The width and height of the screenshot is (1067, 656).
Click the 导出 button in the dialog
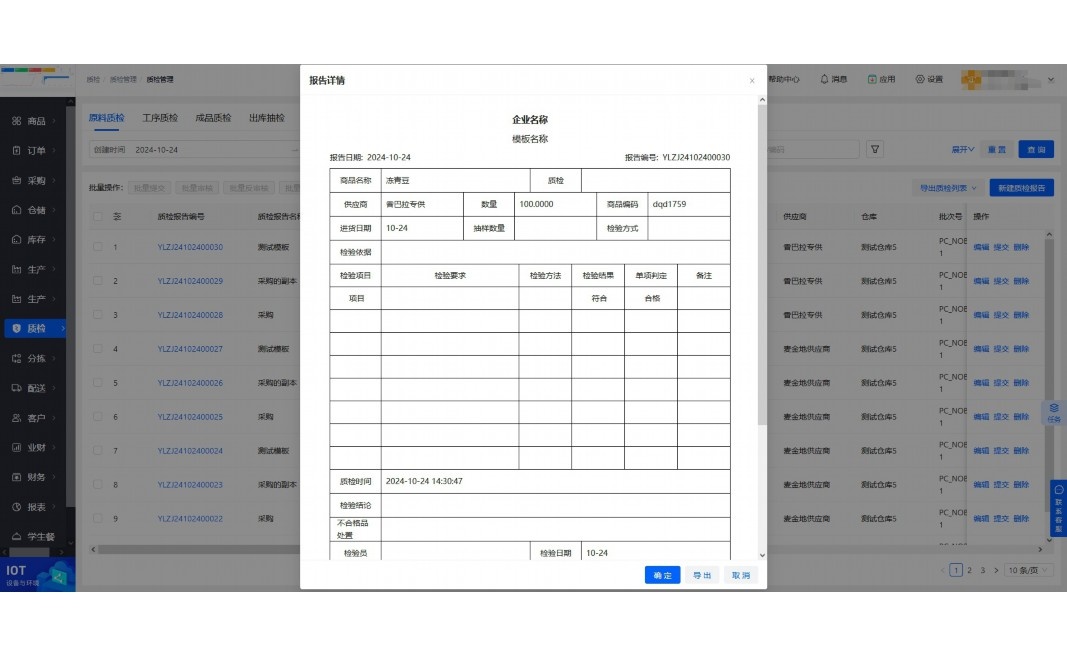tap(702, 575)
